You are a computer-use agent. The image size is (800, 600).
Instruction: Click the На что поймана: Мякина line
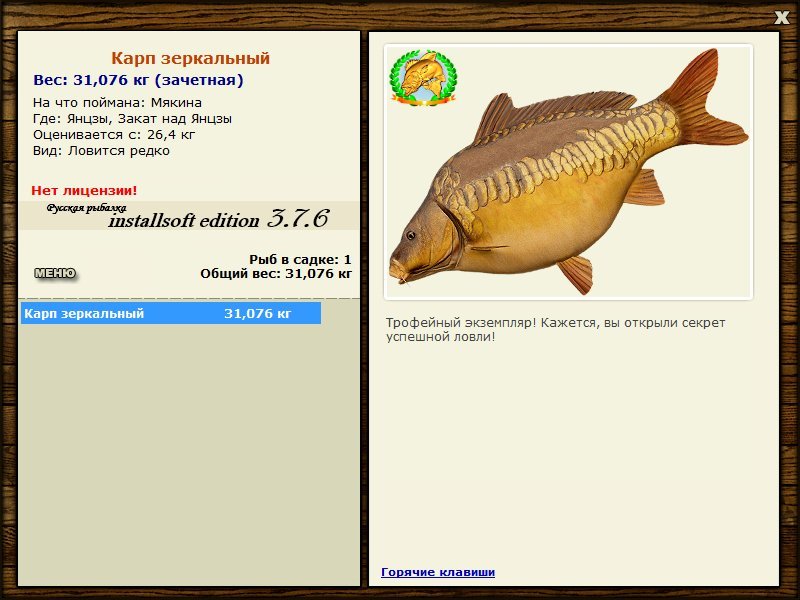117,102
